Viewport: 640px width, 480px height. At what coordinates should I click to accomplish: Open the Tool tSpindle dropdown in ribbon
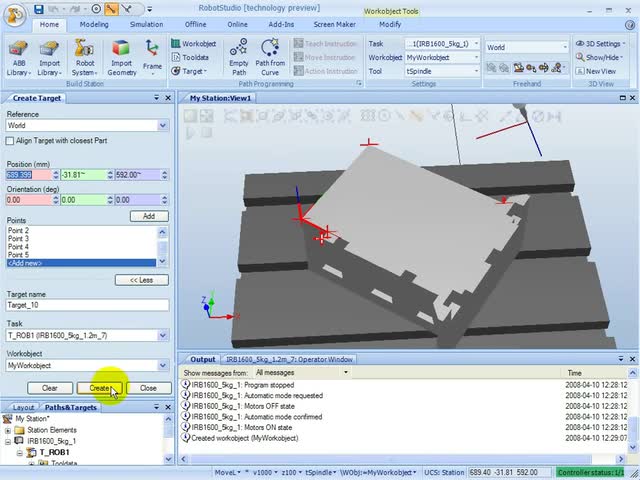[476, 71]
